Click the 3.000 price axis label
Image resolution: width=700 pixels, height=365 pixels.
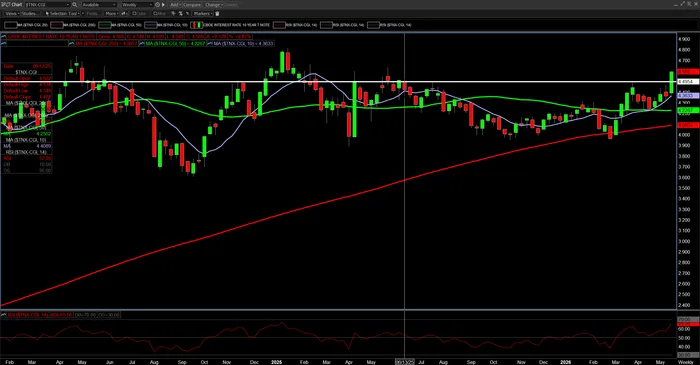(x=684, y=241)
